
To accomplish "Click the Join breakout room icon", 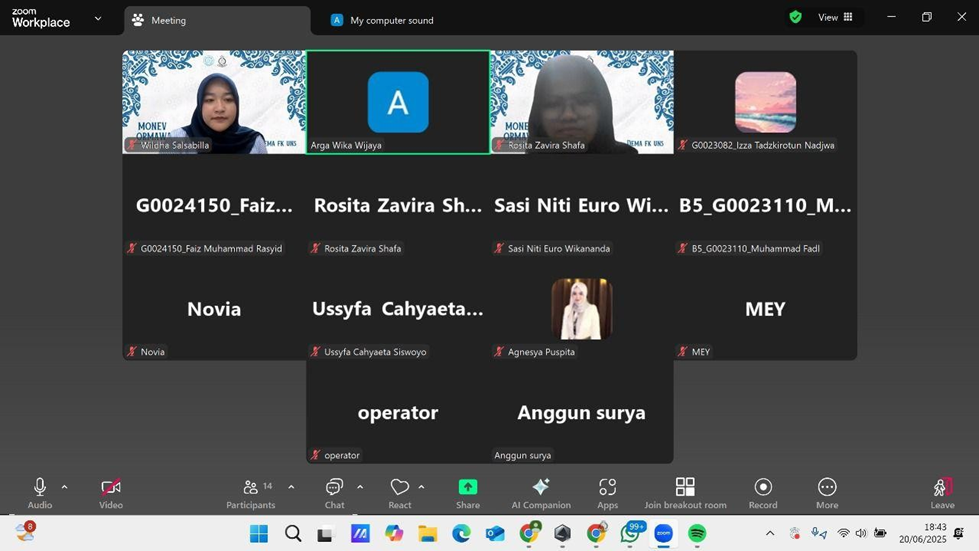I will click(685, 491).
